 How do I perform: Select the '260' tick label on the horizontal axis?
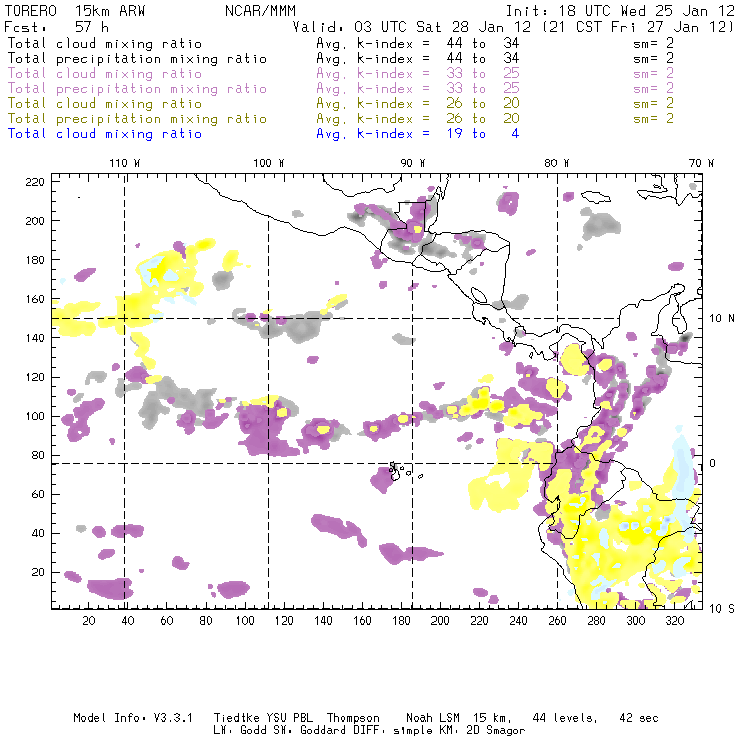557,621
